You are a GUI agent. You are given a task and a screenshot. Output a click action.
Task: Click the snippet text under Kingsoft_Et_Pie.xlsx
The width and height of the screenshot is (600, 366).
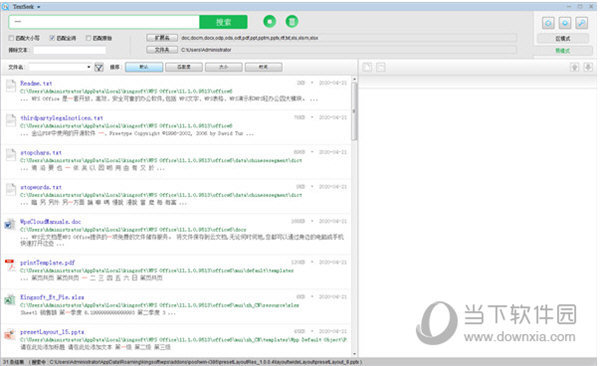[x=98, y=313]
